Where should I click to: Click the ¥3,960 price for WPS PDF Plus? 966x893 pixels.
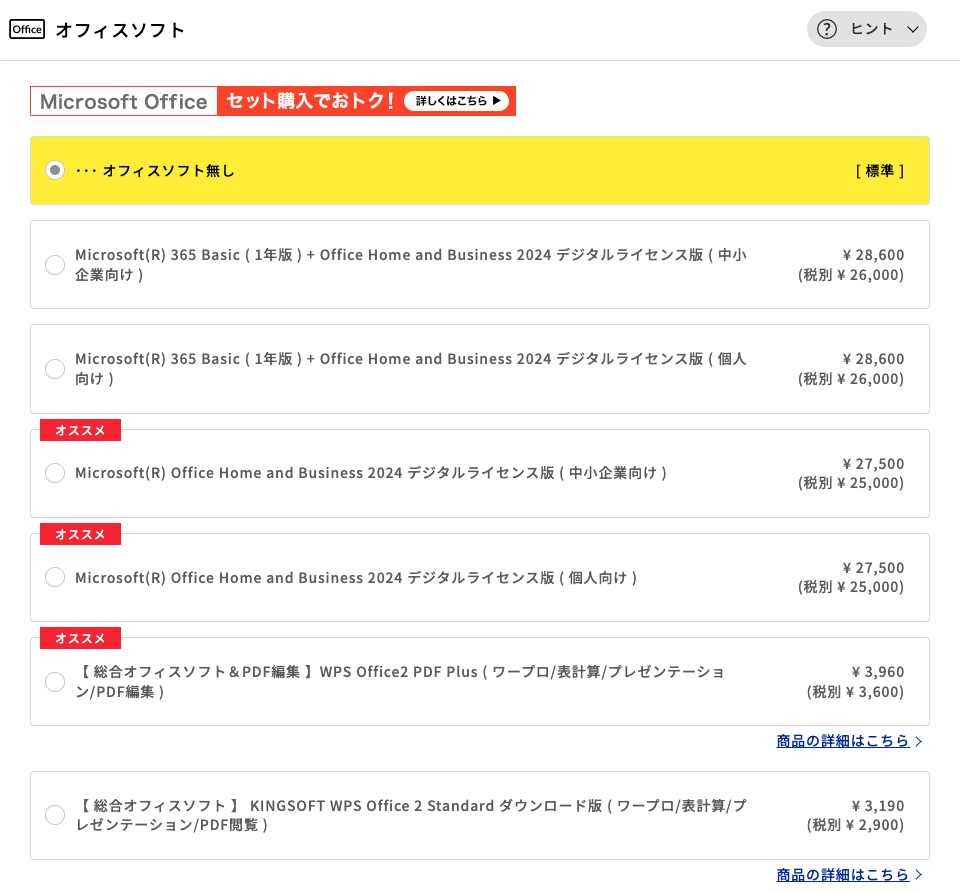coord(877,672)
